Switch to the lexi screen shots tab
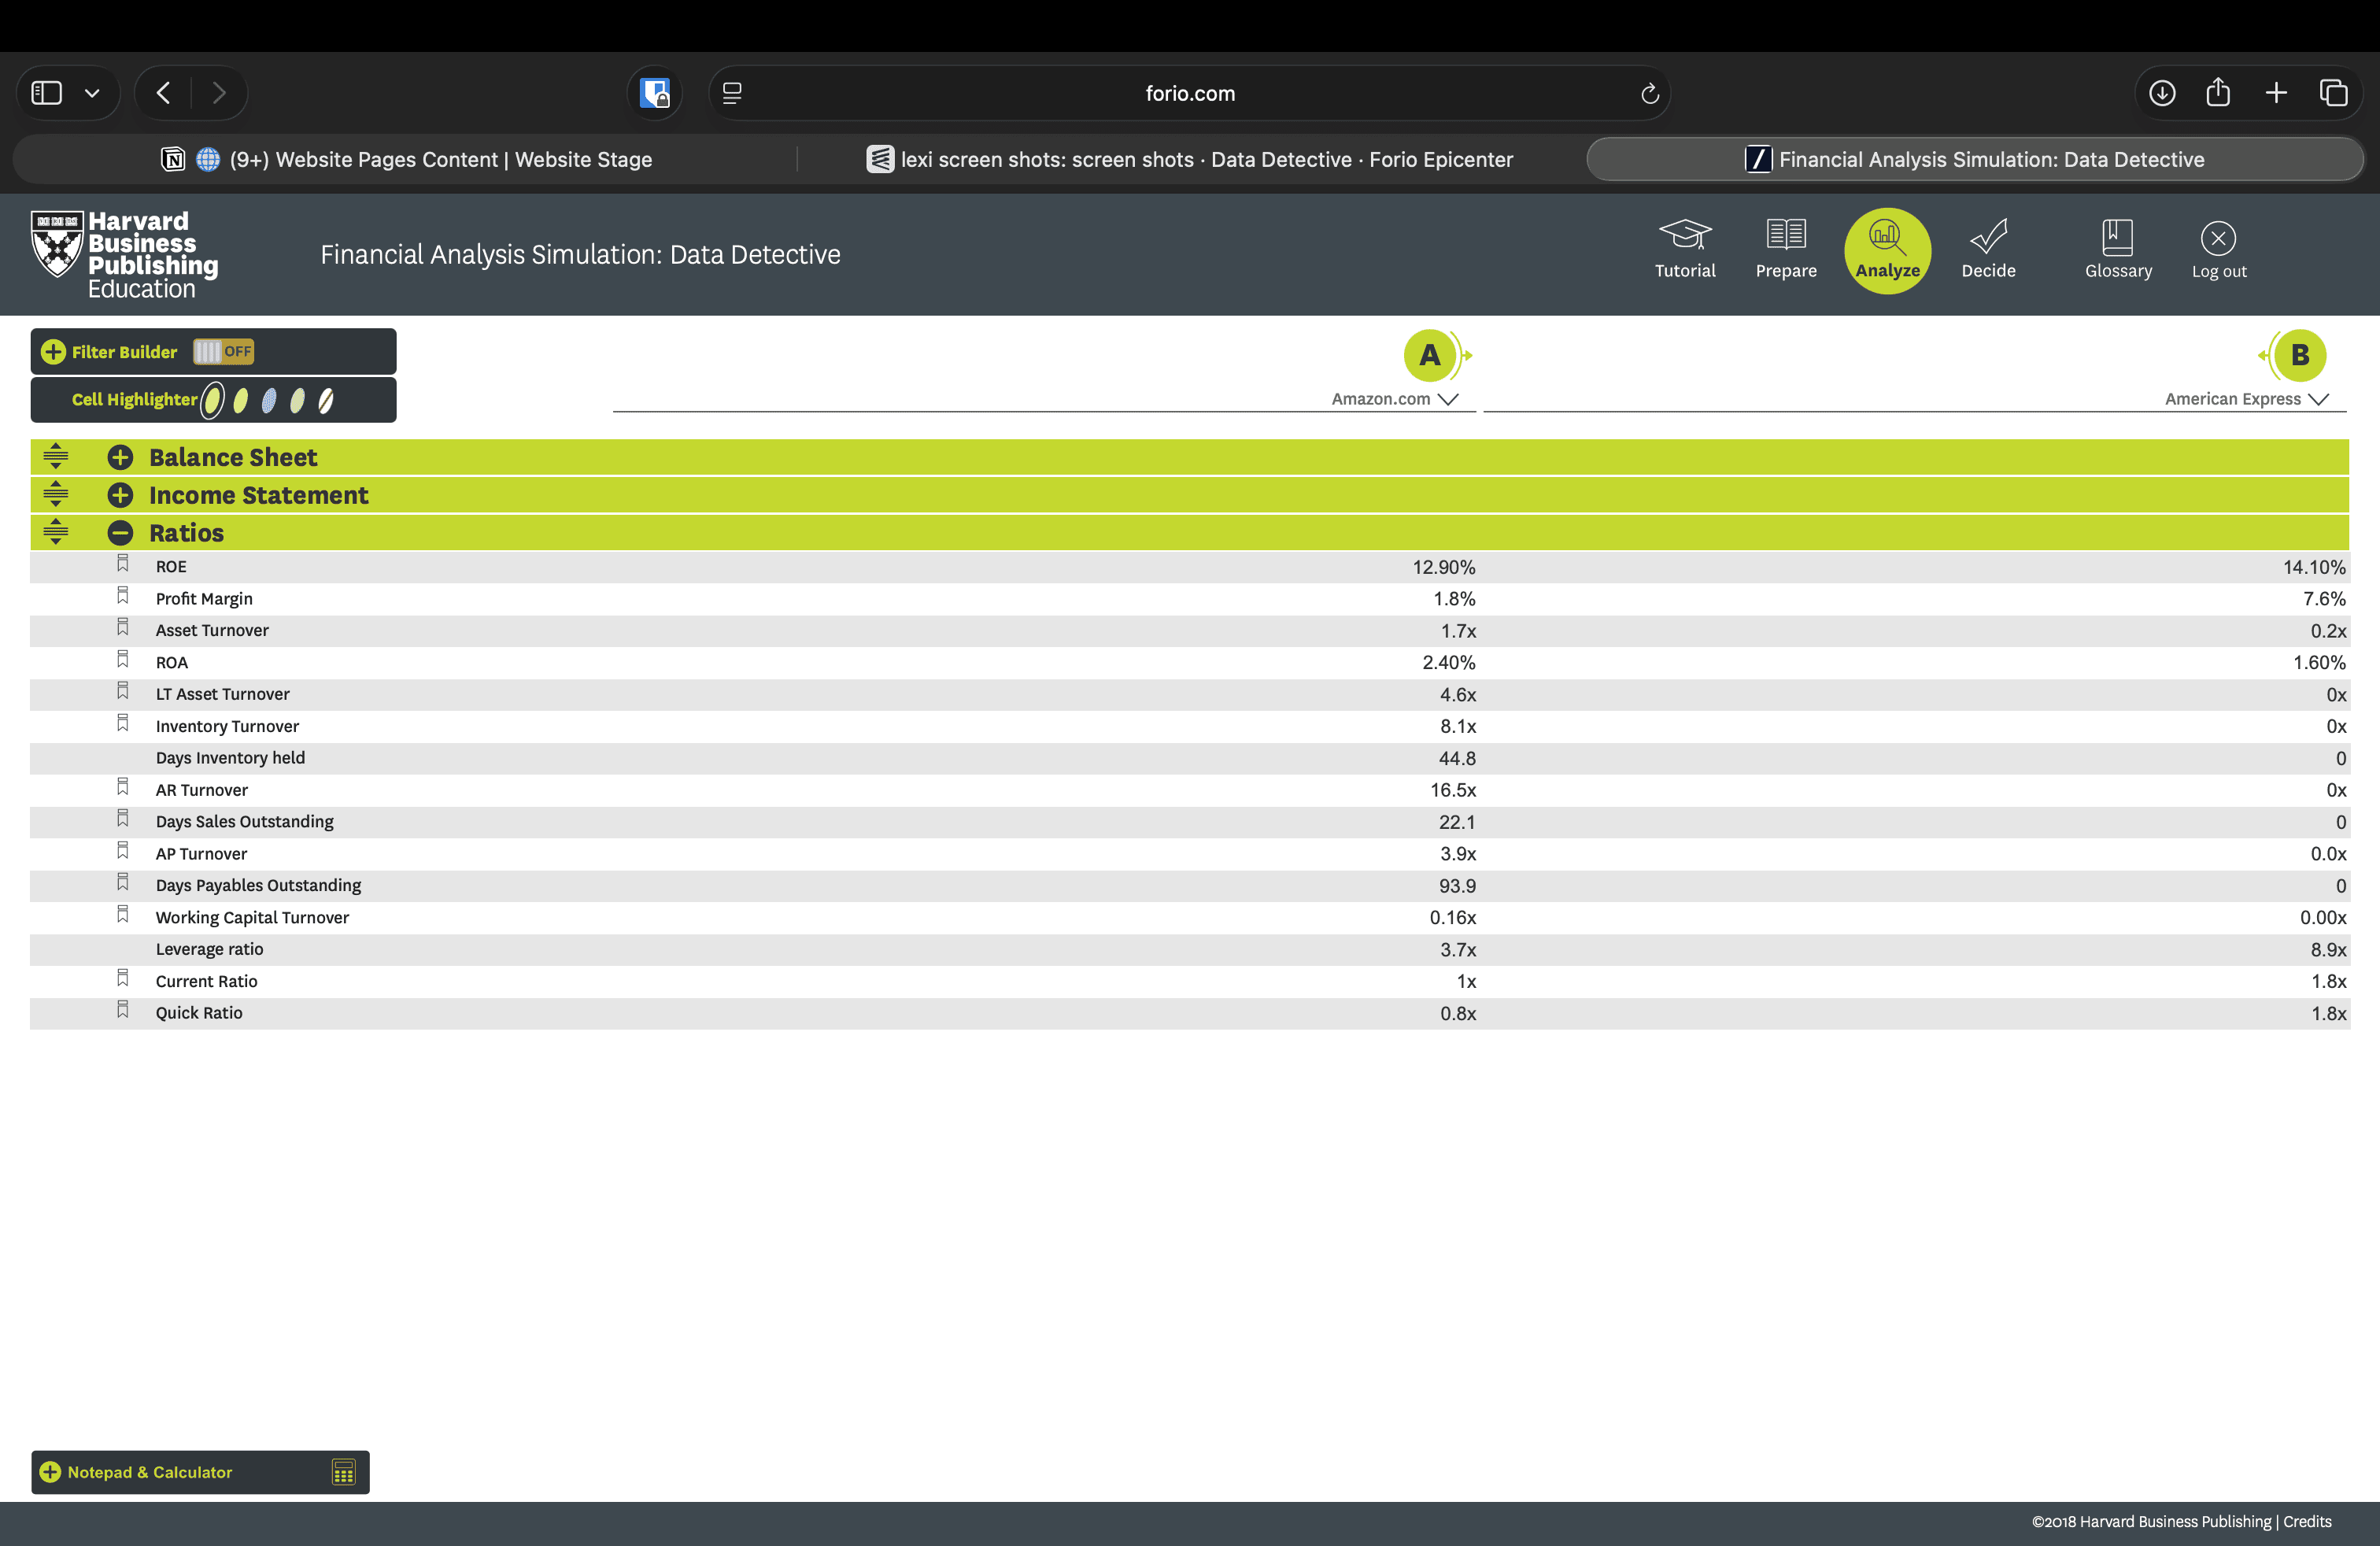Screen dimensions: 2380x1546 (1190, 159)
